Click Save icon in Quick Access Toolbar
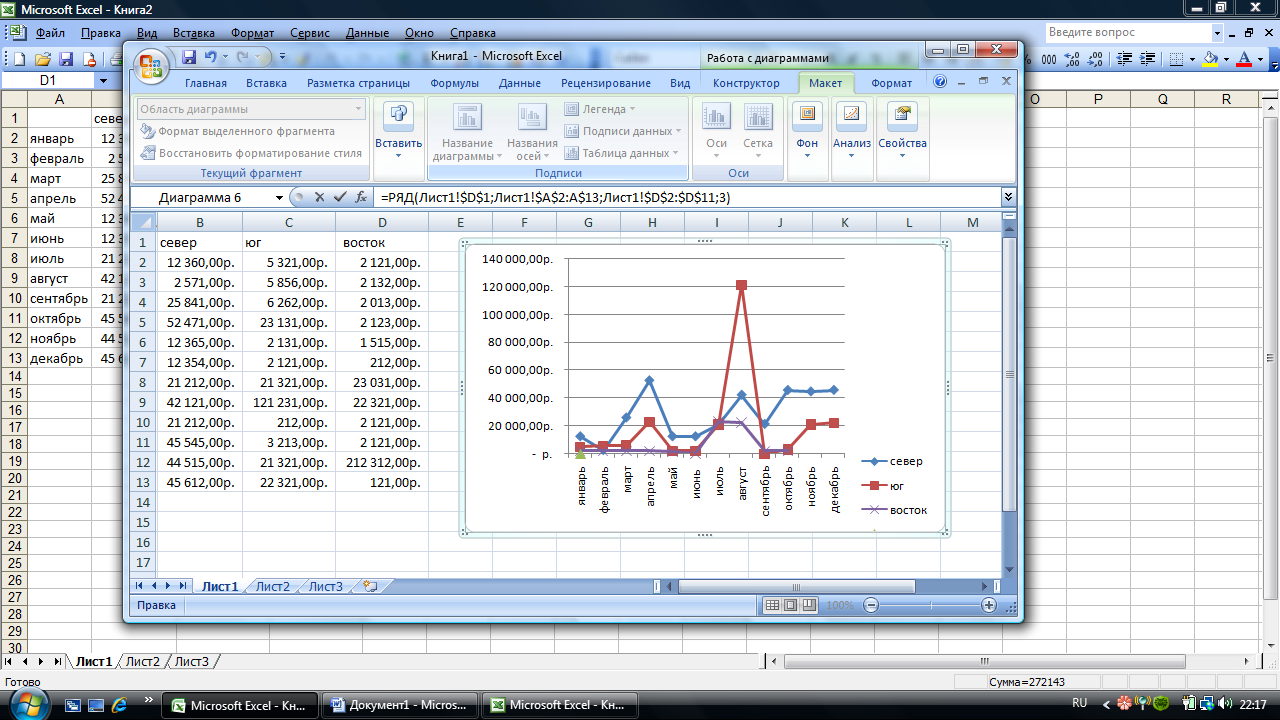Viewport: 1280px width, 720px height. pos(189,57)
